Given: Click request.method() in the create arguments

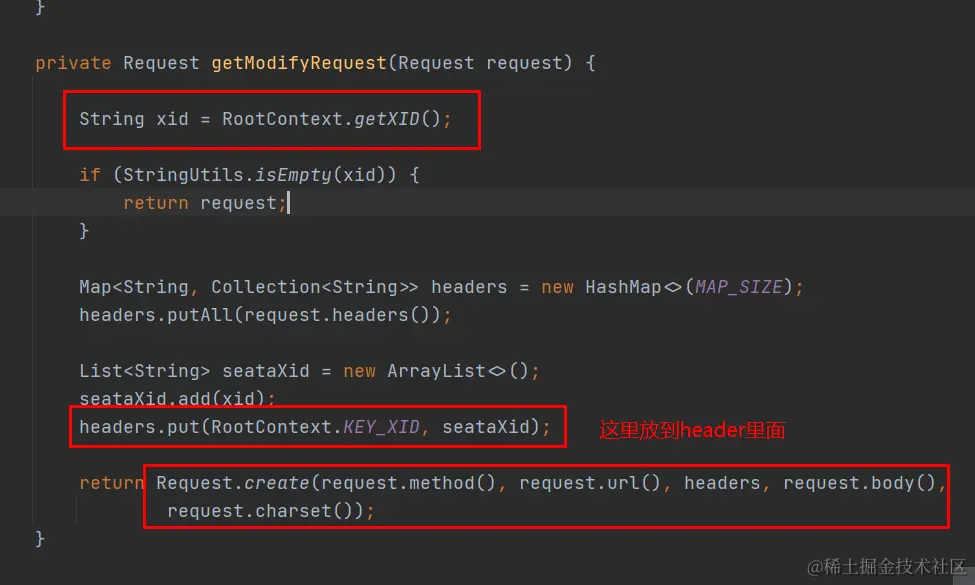Looking at the screenshot, I should 408,482.
